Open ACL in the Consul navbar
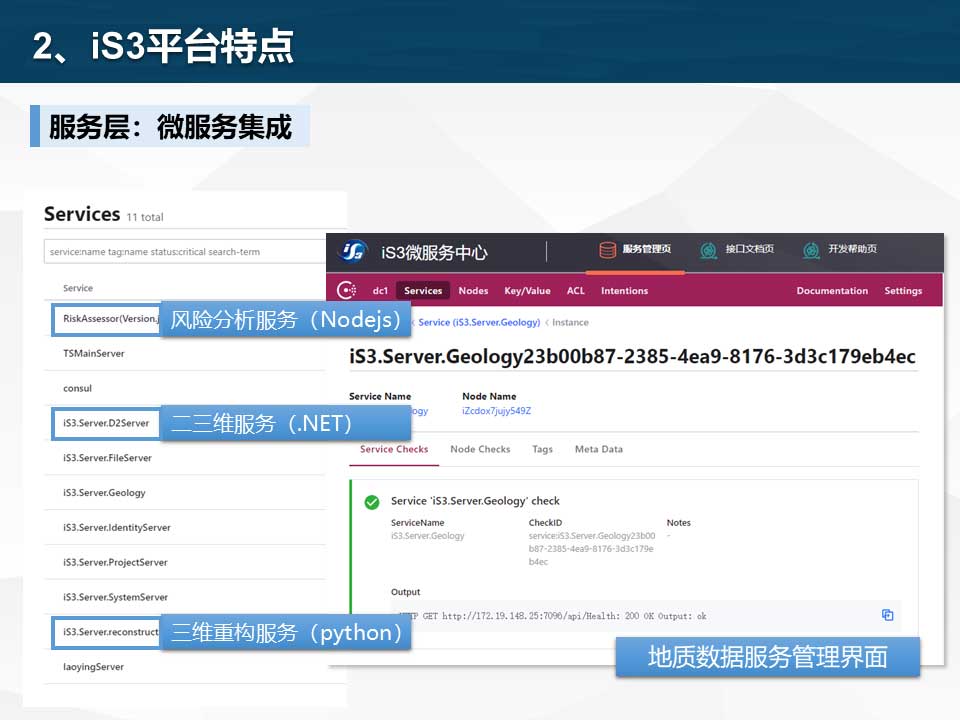 coord(576,291)
